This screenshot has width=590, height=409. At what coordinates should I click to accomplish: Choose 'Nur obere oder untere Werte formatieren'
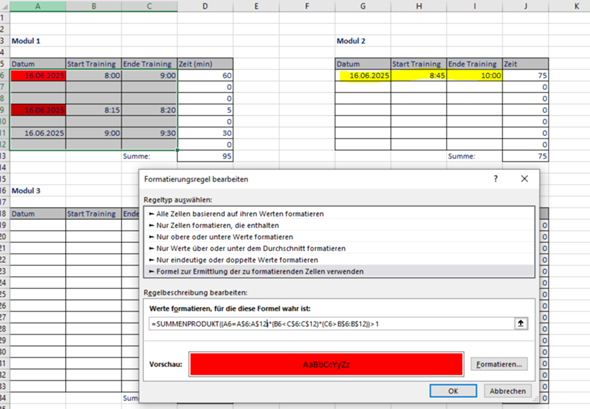[x=224, y=237]
